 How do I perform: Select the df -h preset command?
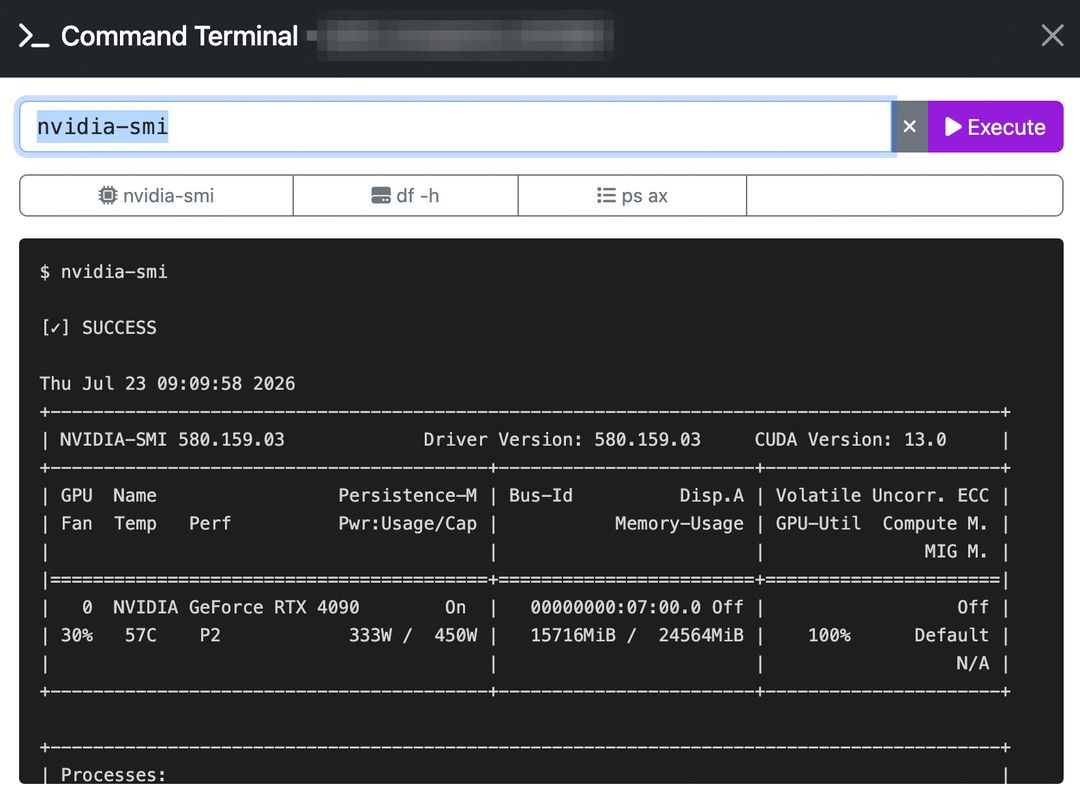(406, 196)
